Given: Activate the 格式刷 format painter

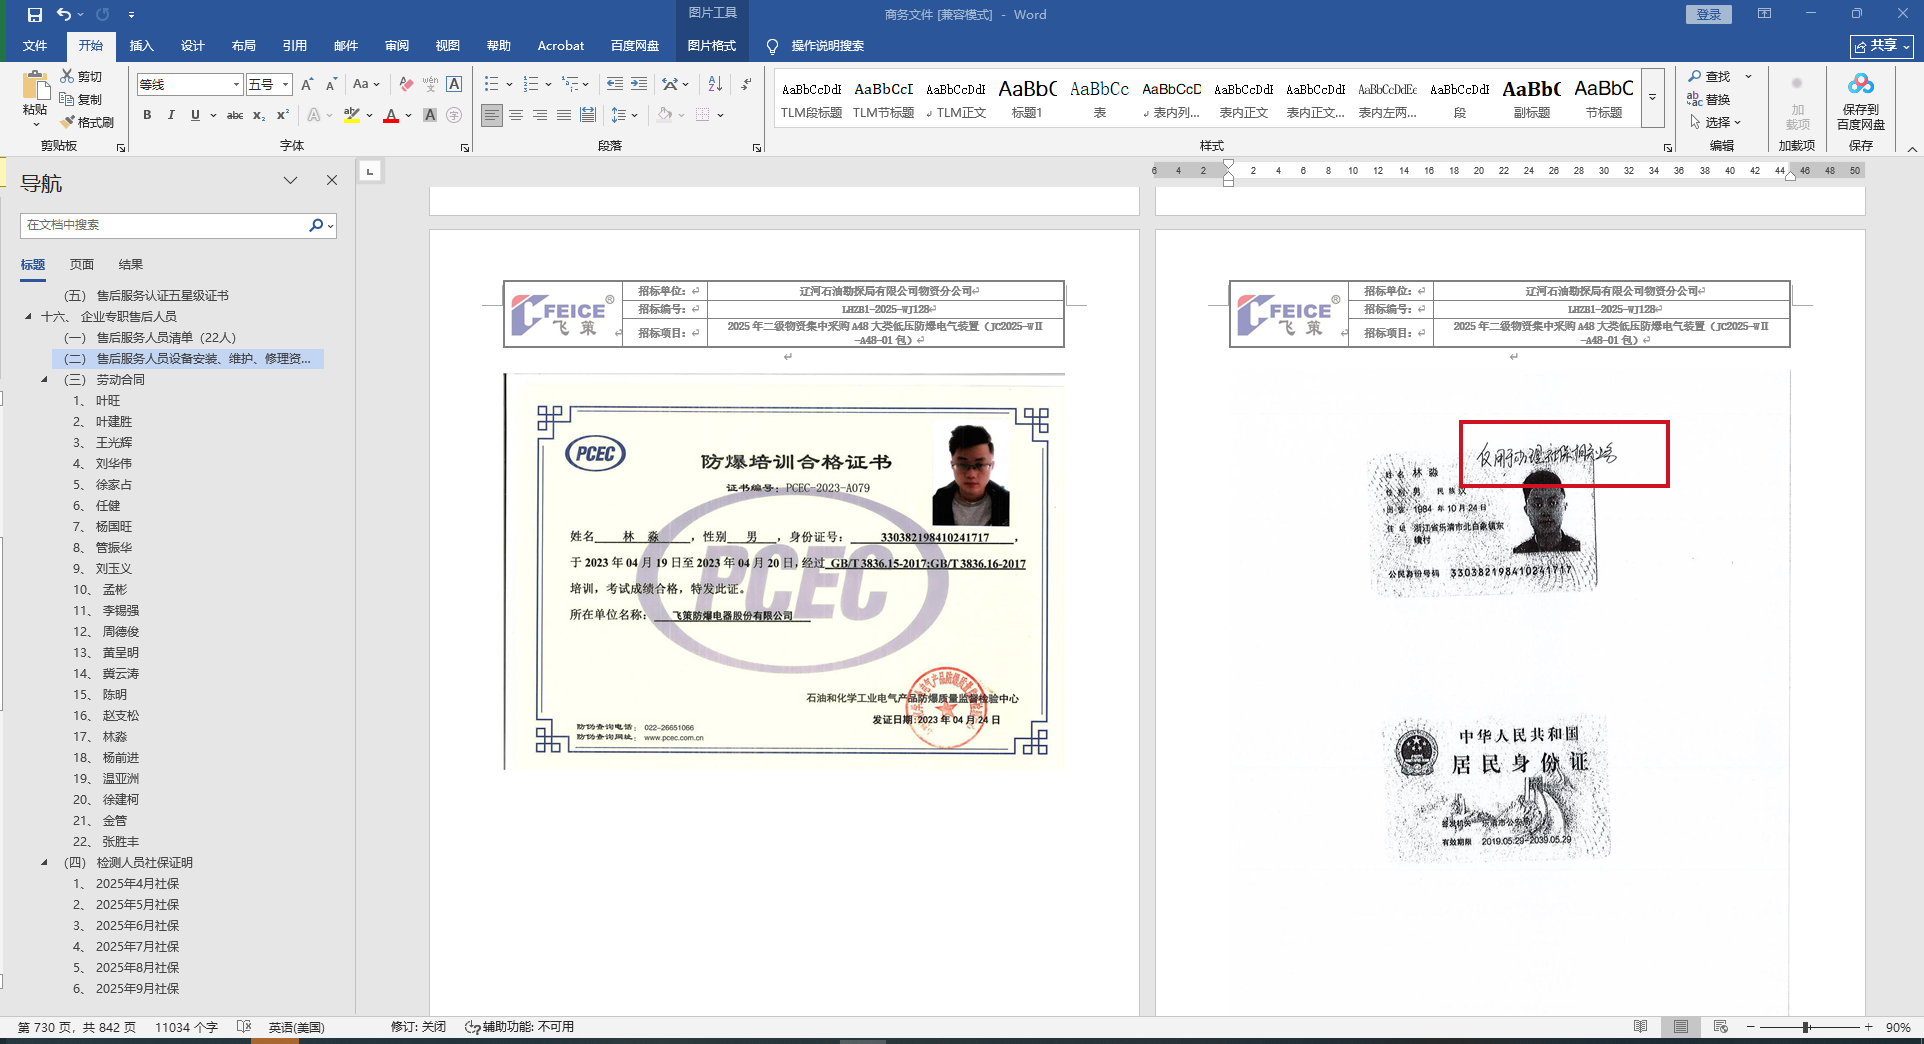Looking at the screenshot, I should click(x=87, y=122).
